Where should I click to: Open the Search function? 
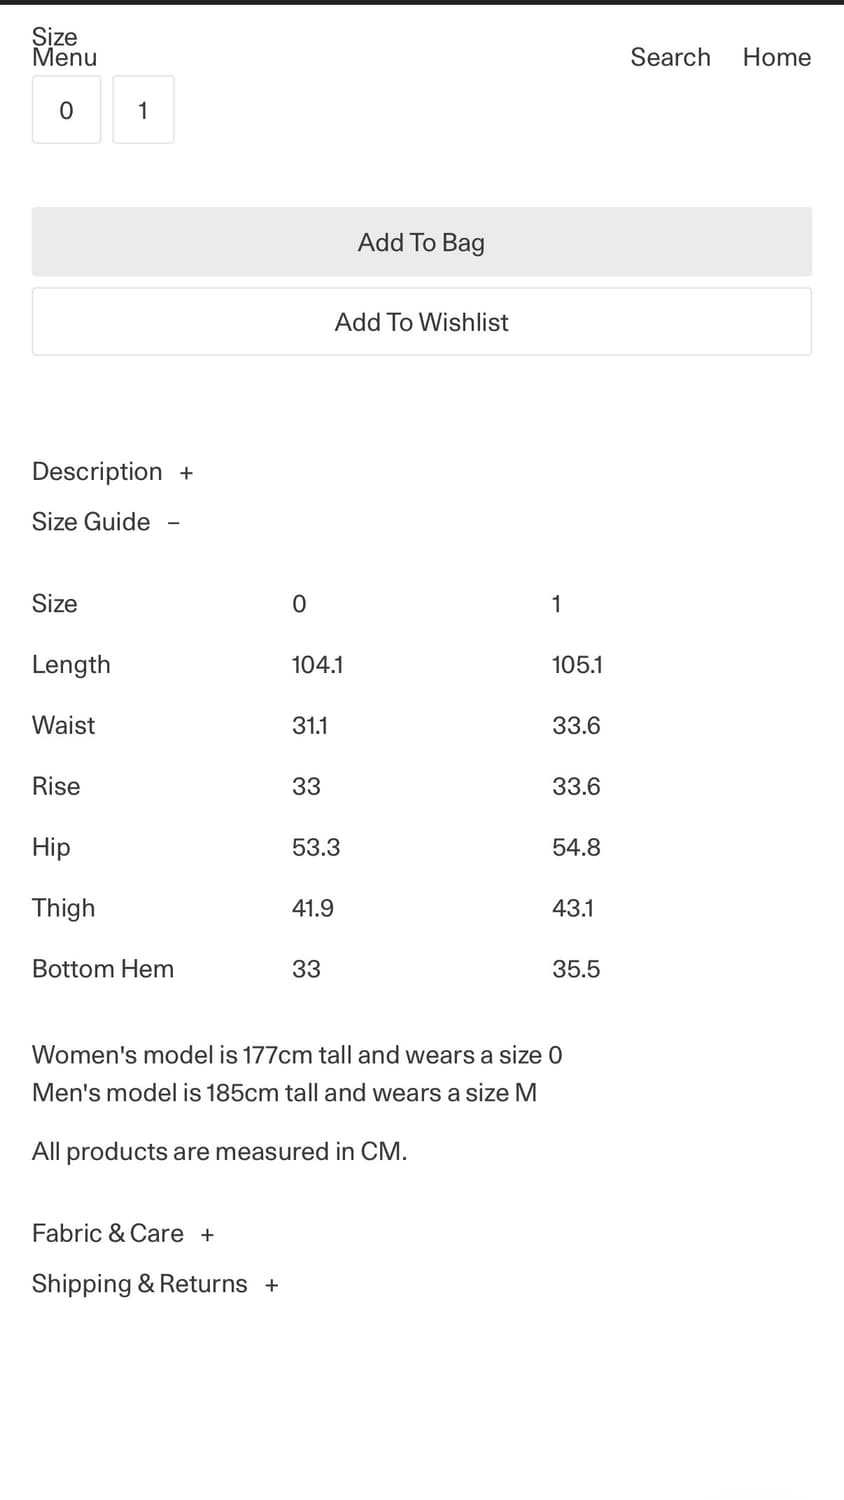[x=670, y=57]
